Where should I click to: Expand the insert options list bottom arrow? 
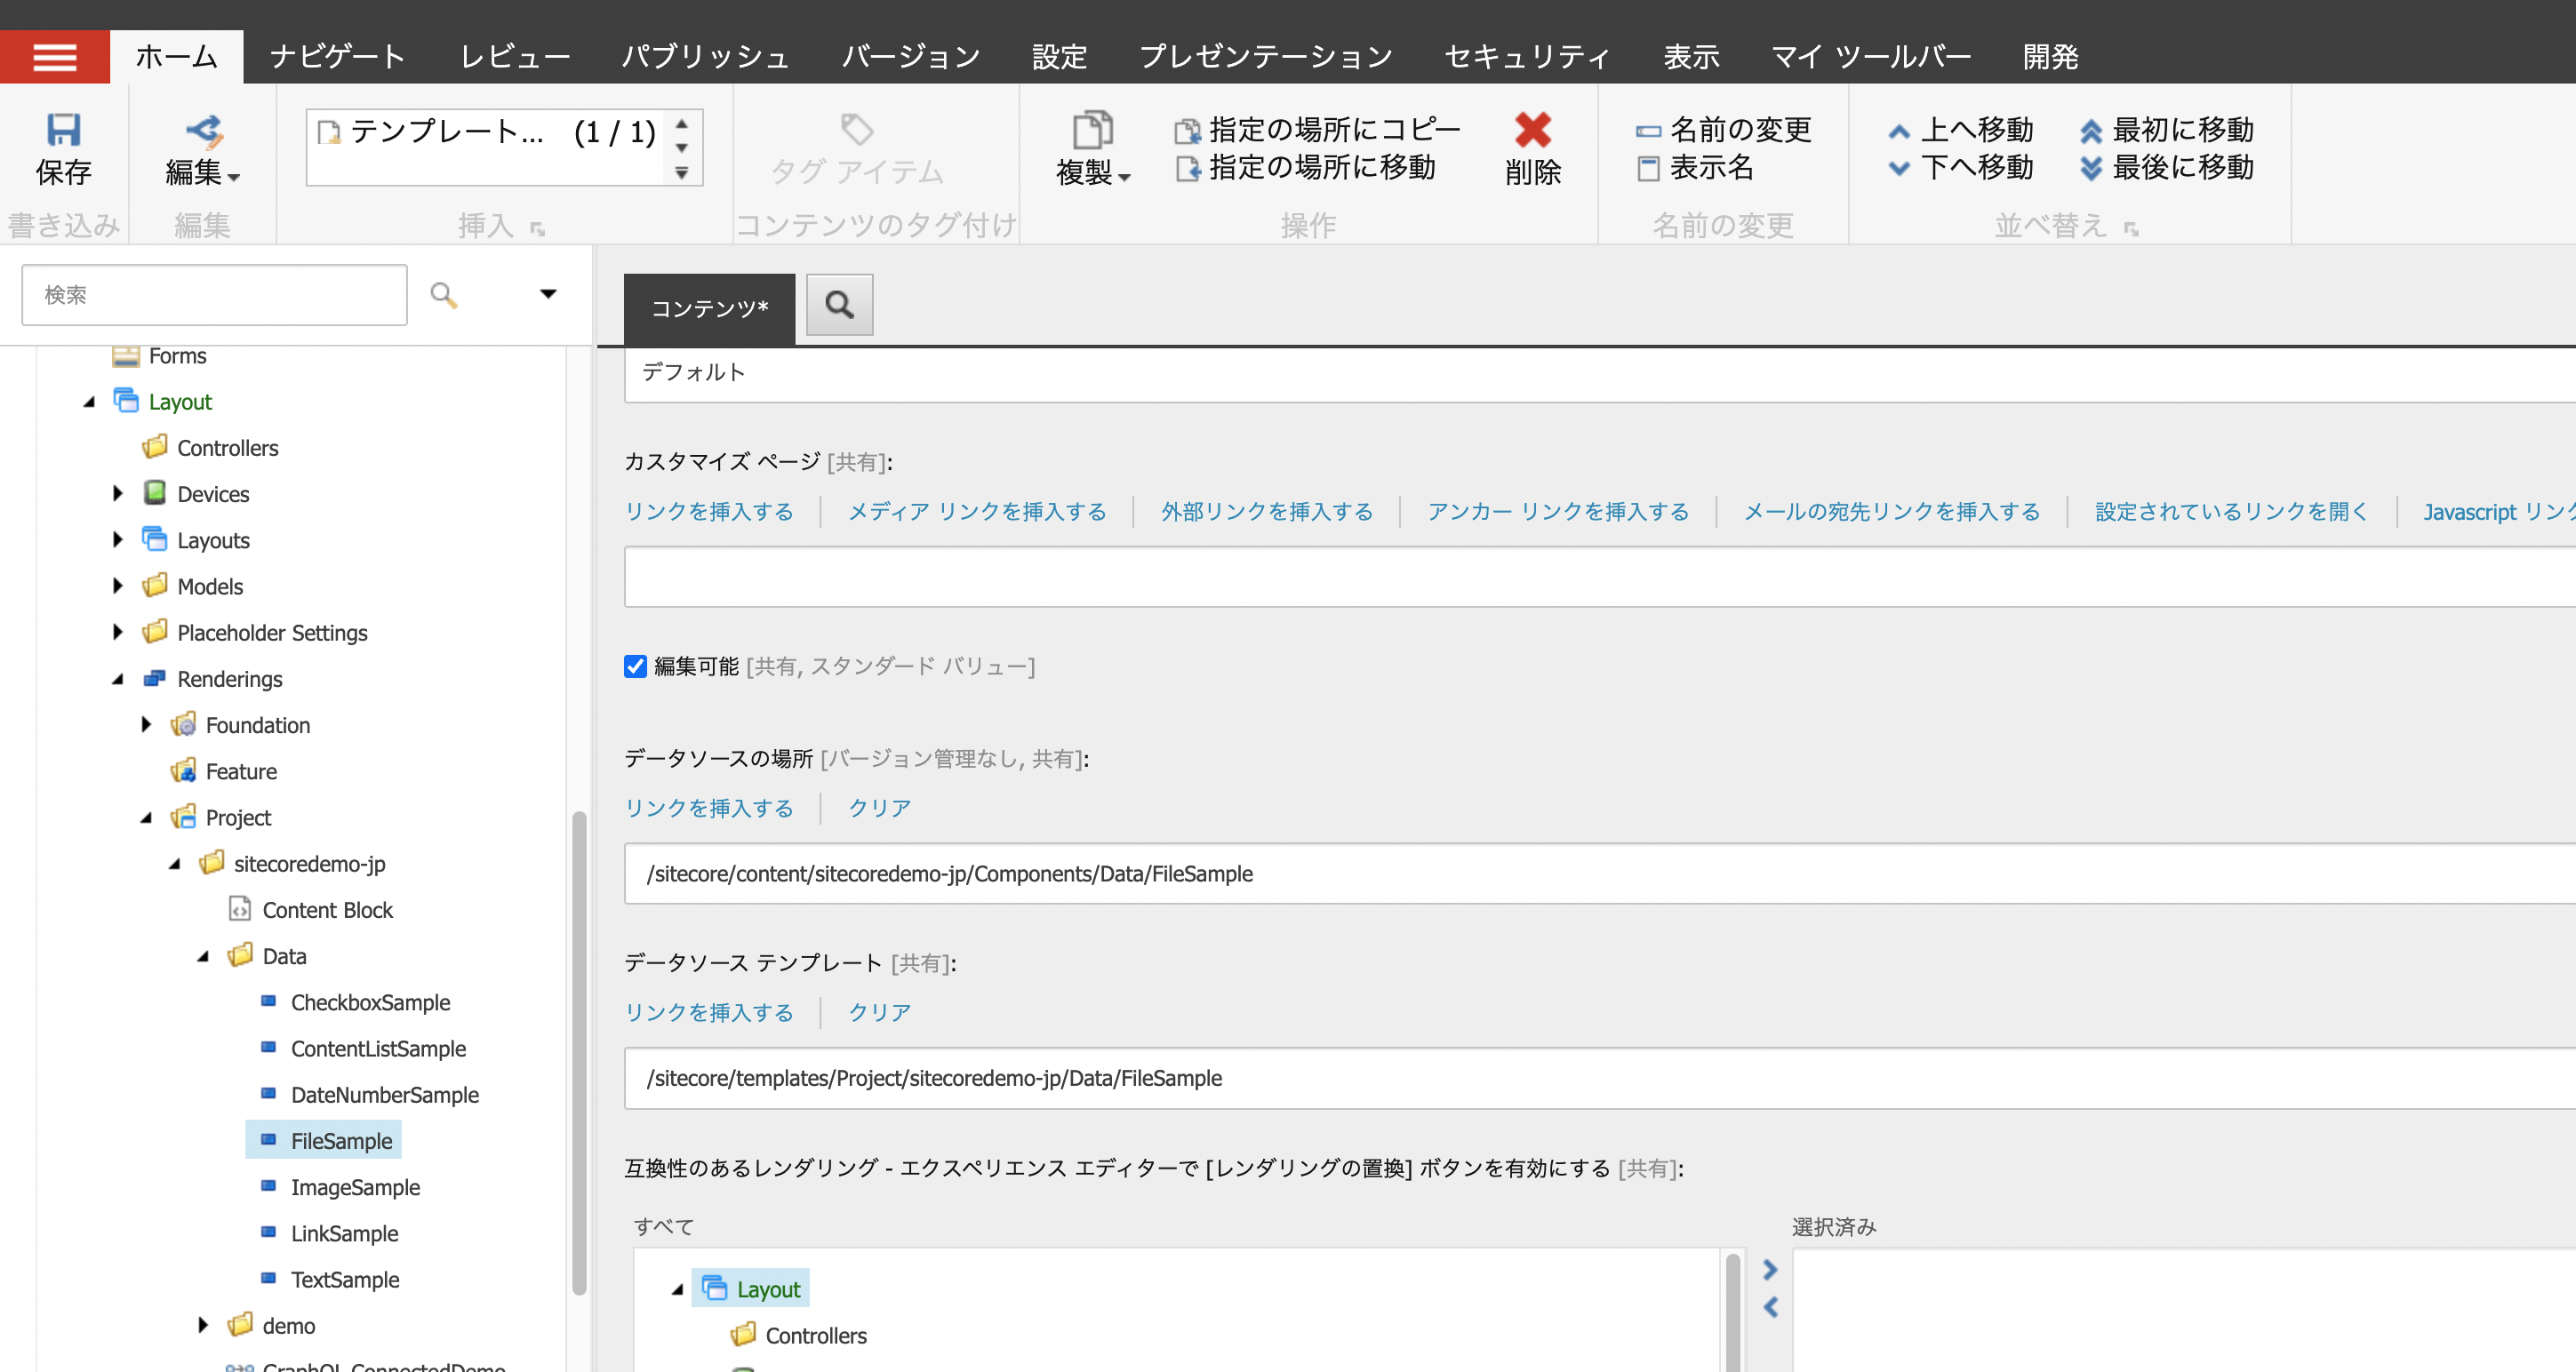(681, 173)
